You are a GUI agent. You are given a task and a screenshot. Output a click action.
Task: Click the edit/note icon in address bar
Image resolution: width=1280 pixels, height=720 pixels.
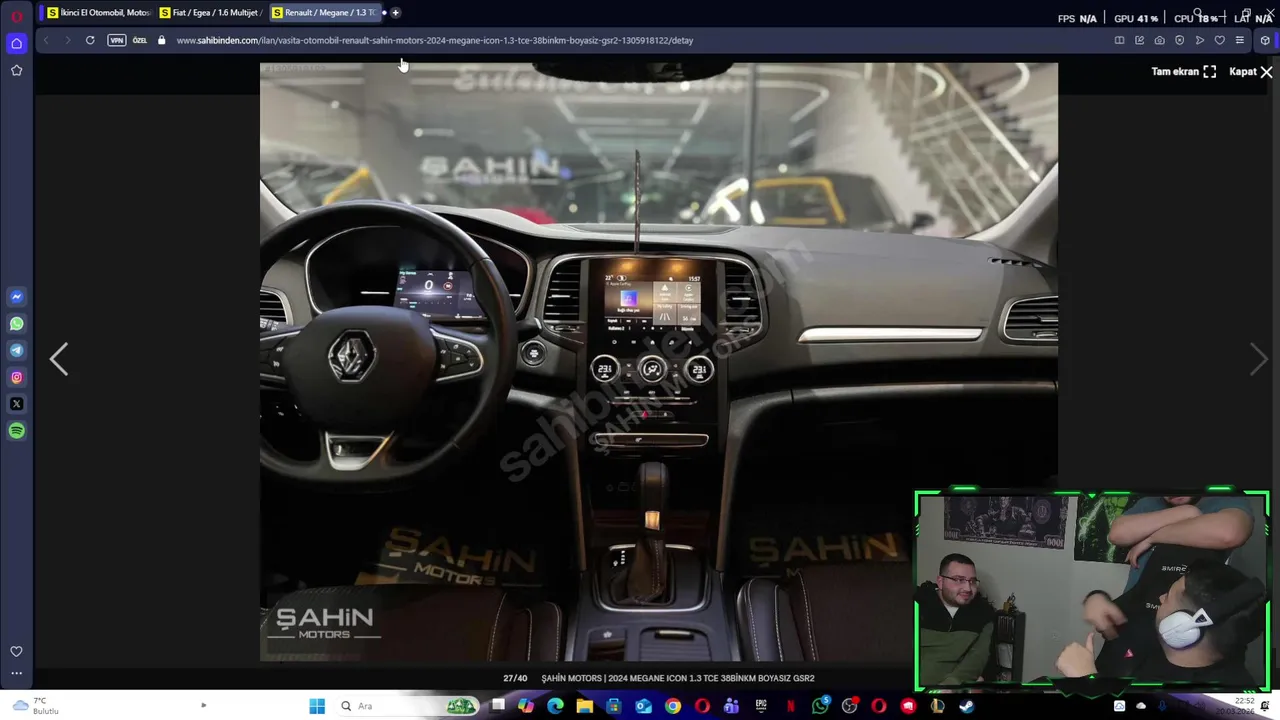[x=1139, y=40]
